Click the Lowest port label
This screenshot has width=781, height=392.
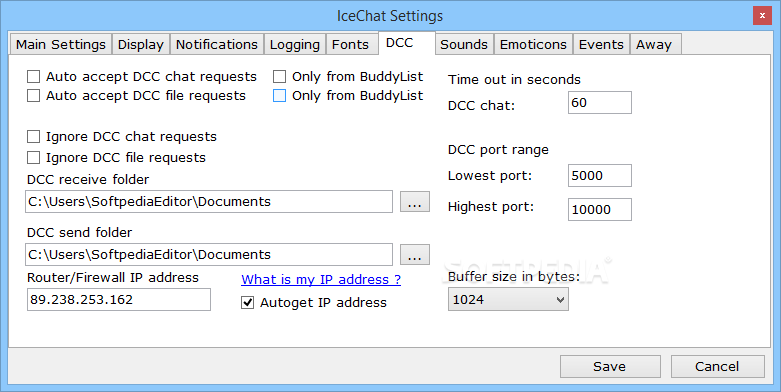point(490,176)
